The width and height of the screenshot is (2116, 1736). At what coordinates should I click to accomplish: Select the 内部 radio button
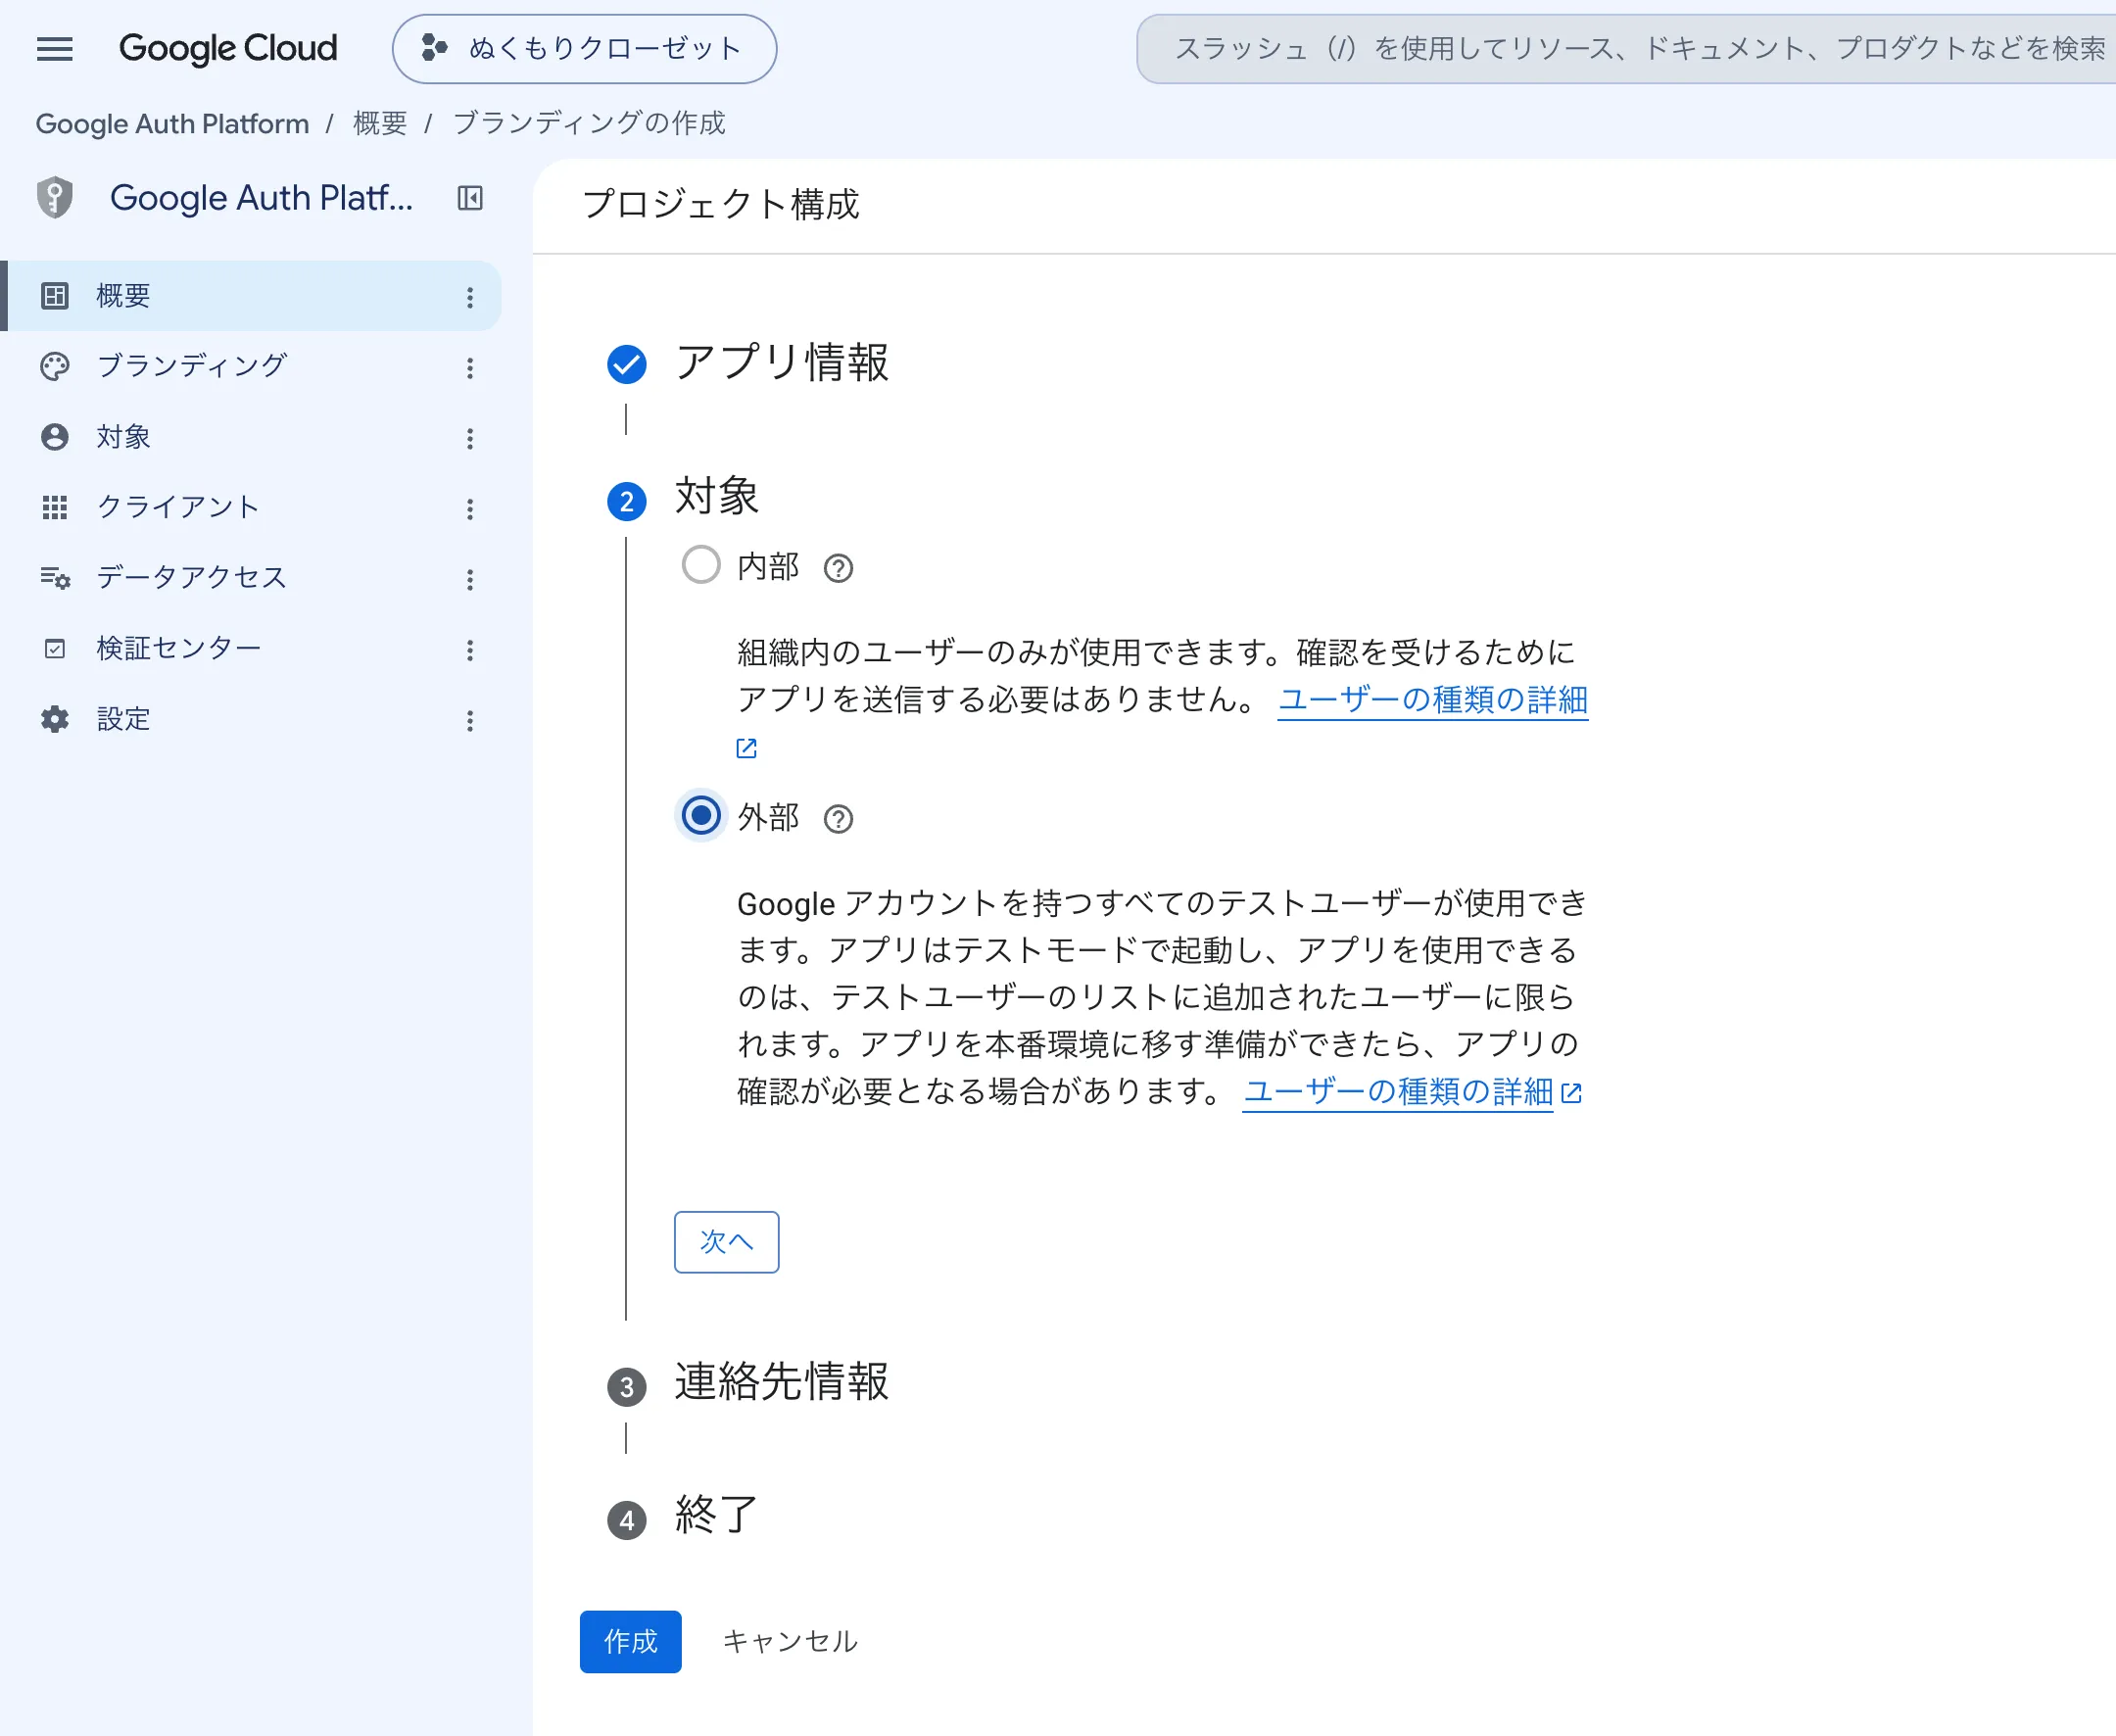[x=701, y=565]
